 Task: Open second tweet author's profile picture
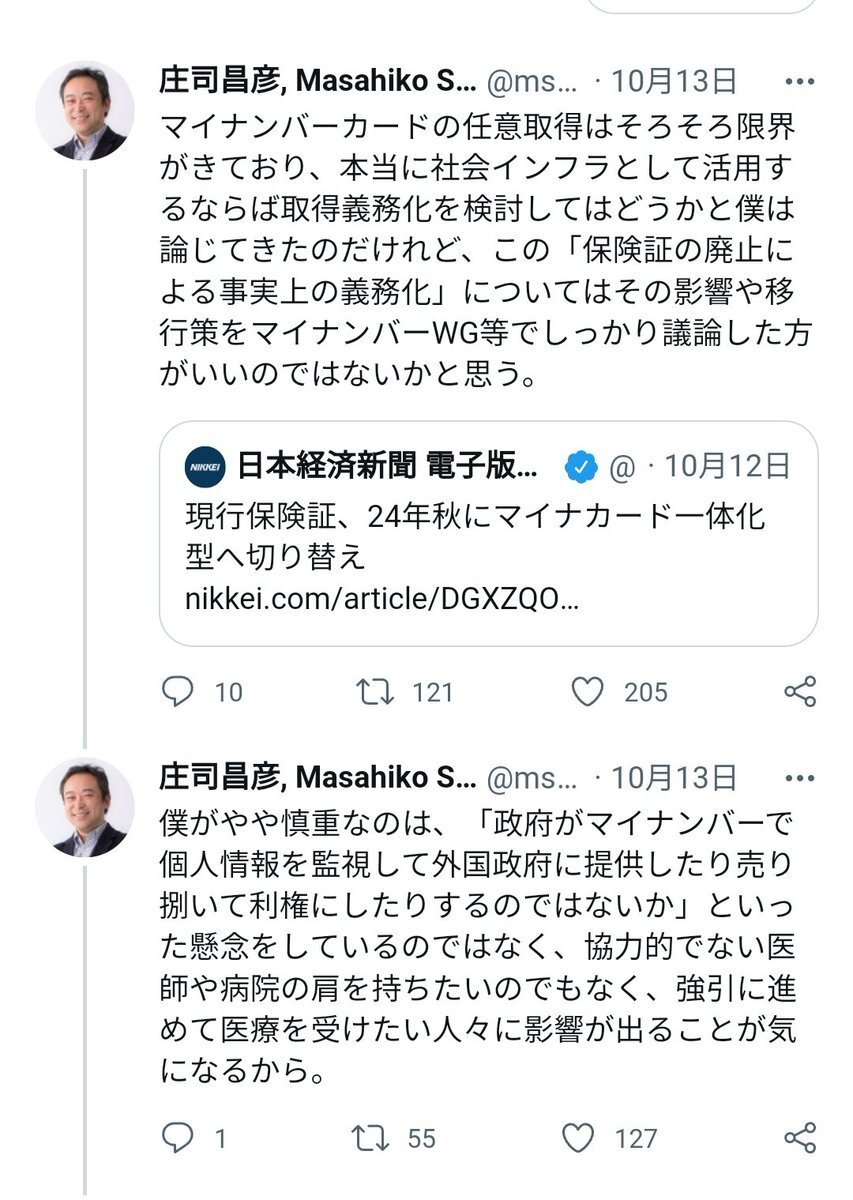pyautogui.click(x=85, y=808)
